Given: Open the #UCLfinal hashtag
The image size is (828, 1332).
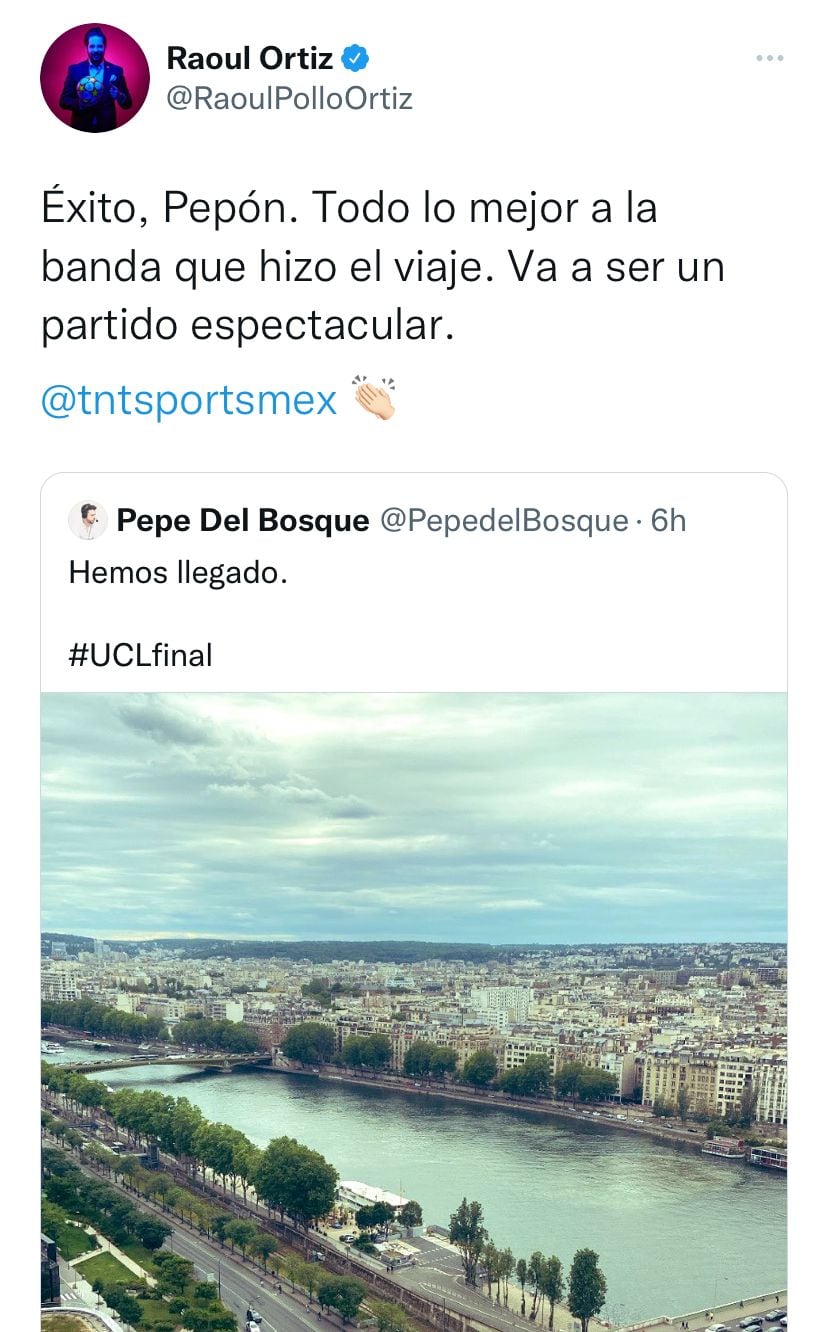Looking at the screenshot, I should coord(140,655).
